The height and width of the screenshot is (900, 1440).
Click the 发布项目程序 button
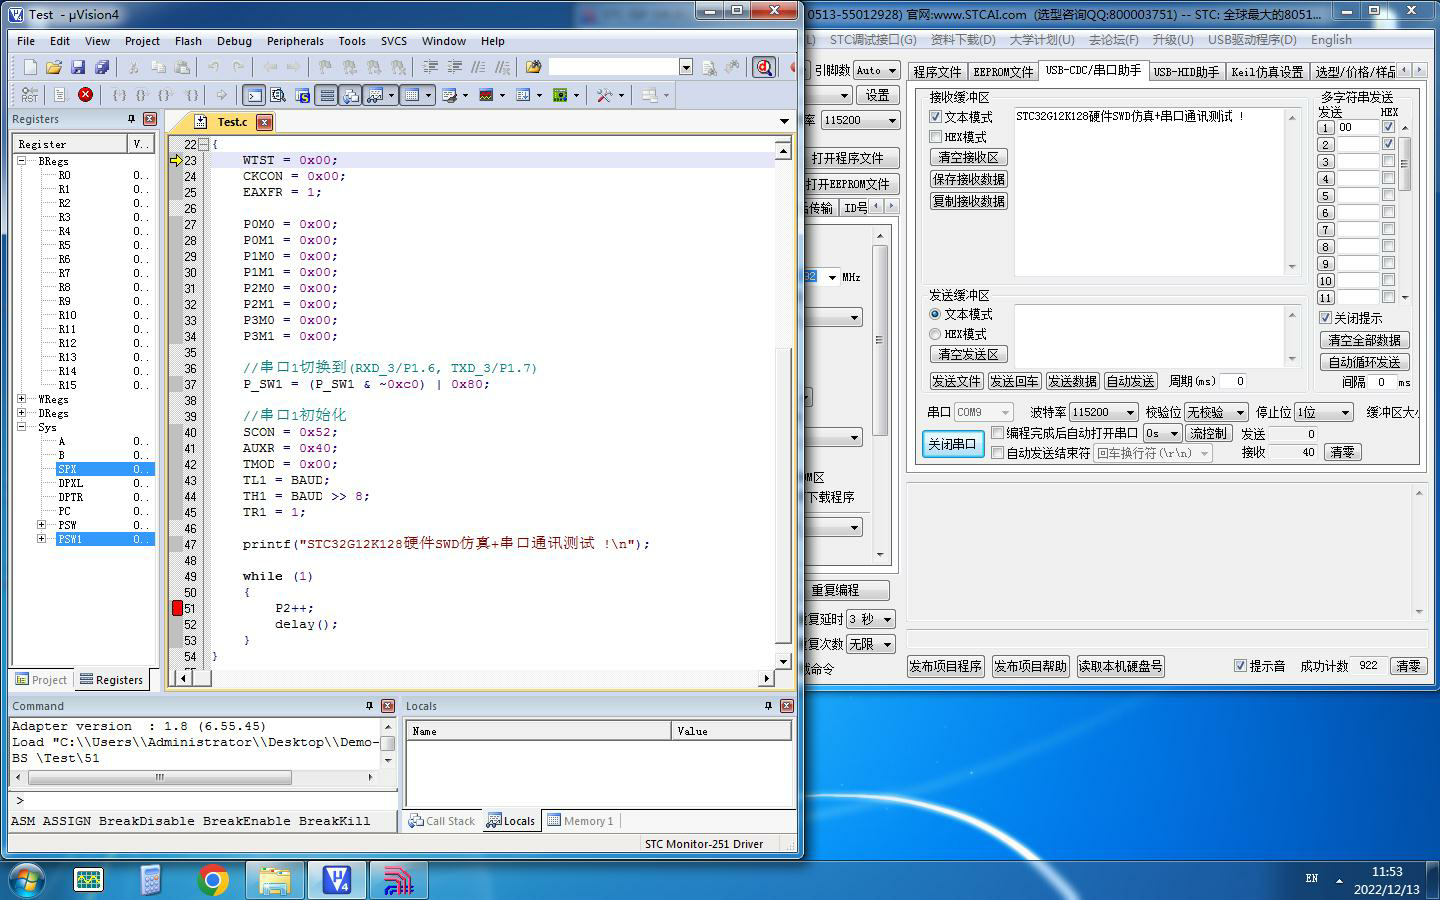pyautogui.click(x=945, y=666)
